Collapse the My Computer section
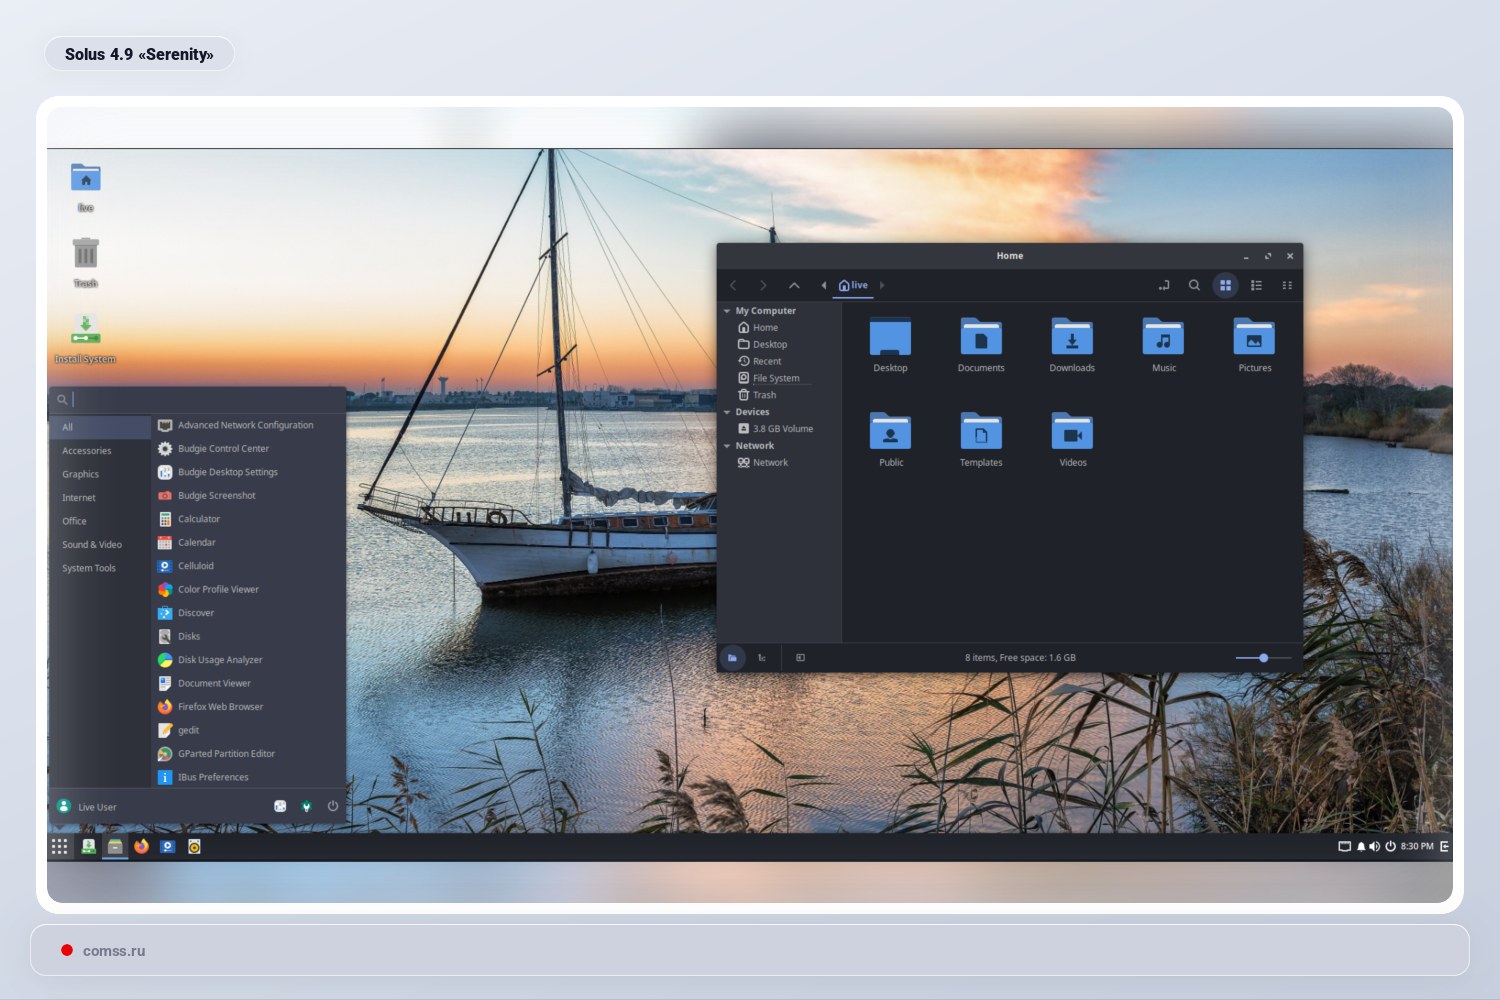The image size is (1500, 1000). [x=727, y=311]
